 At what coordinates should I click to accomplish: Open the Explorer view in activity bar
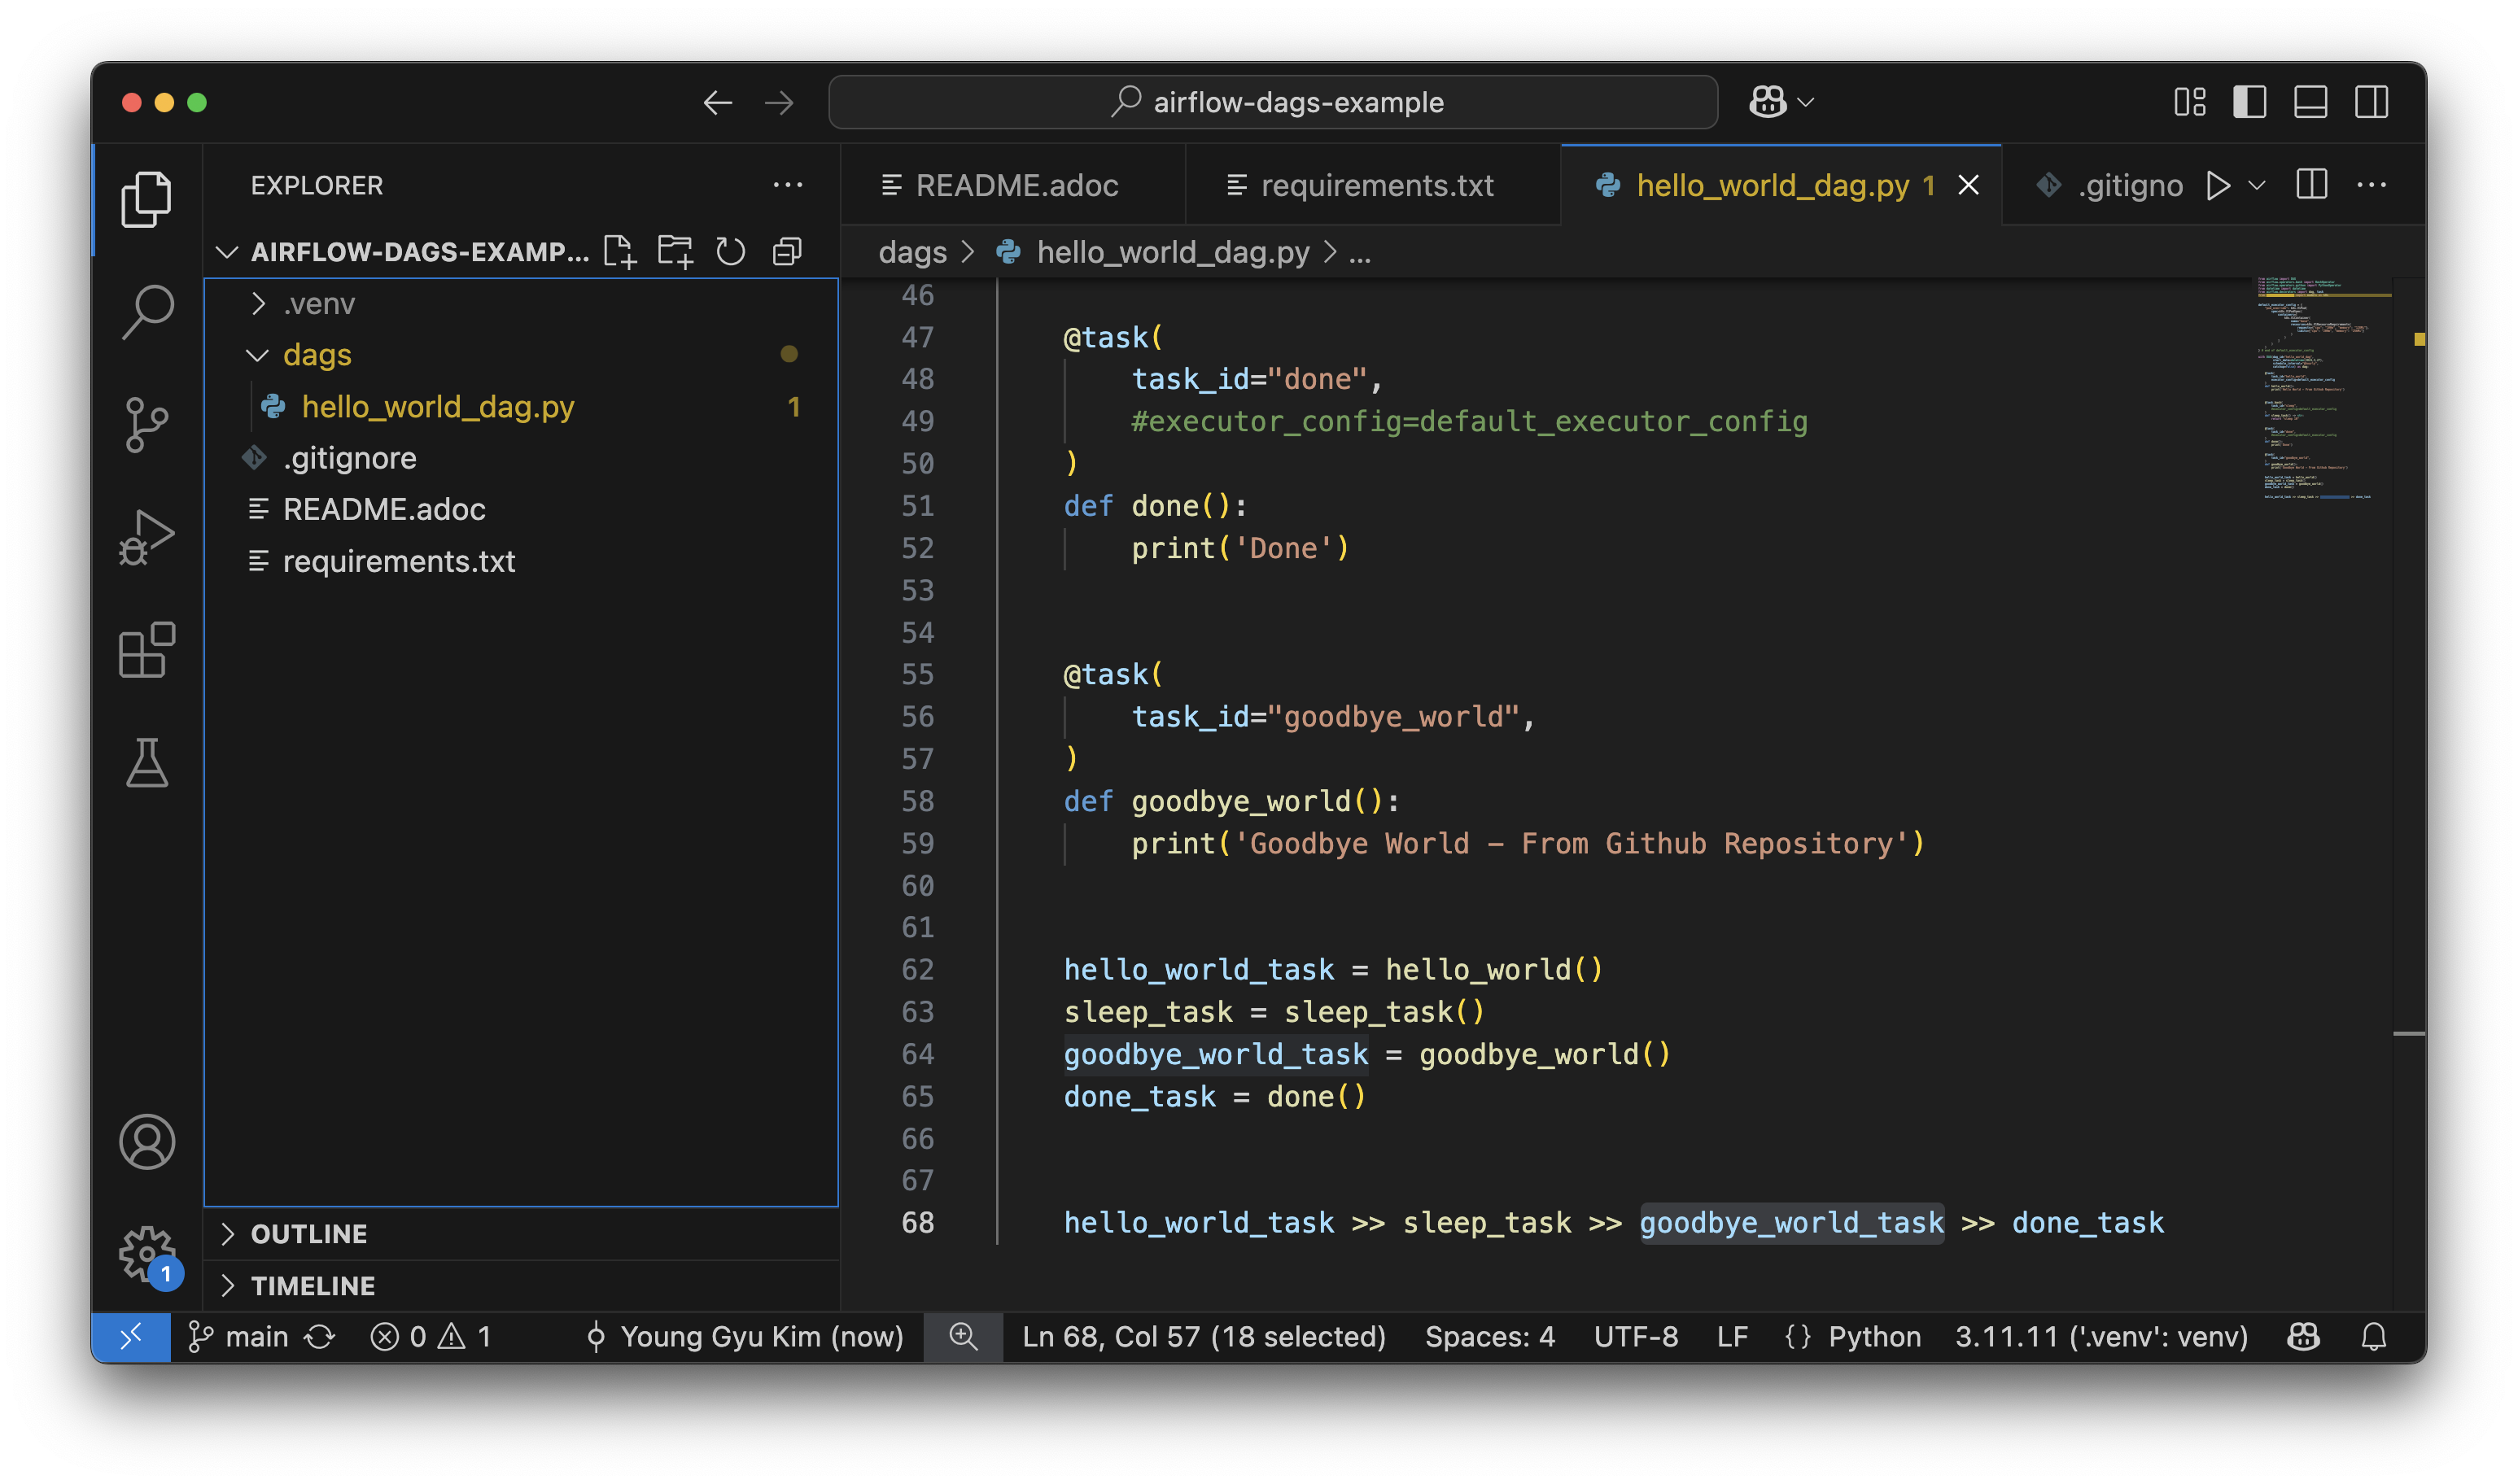pos(147,199)
